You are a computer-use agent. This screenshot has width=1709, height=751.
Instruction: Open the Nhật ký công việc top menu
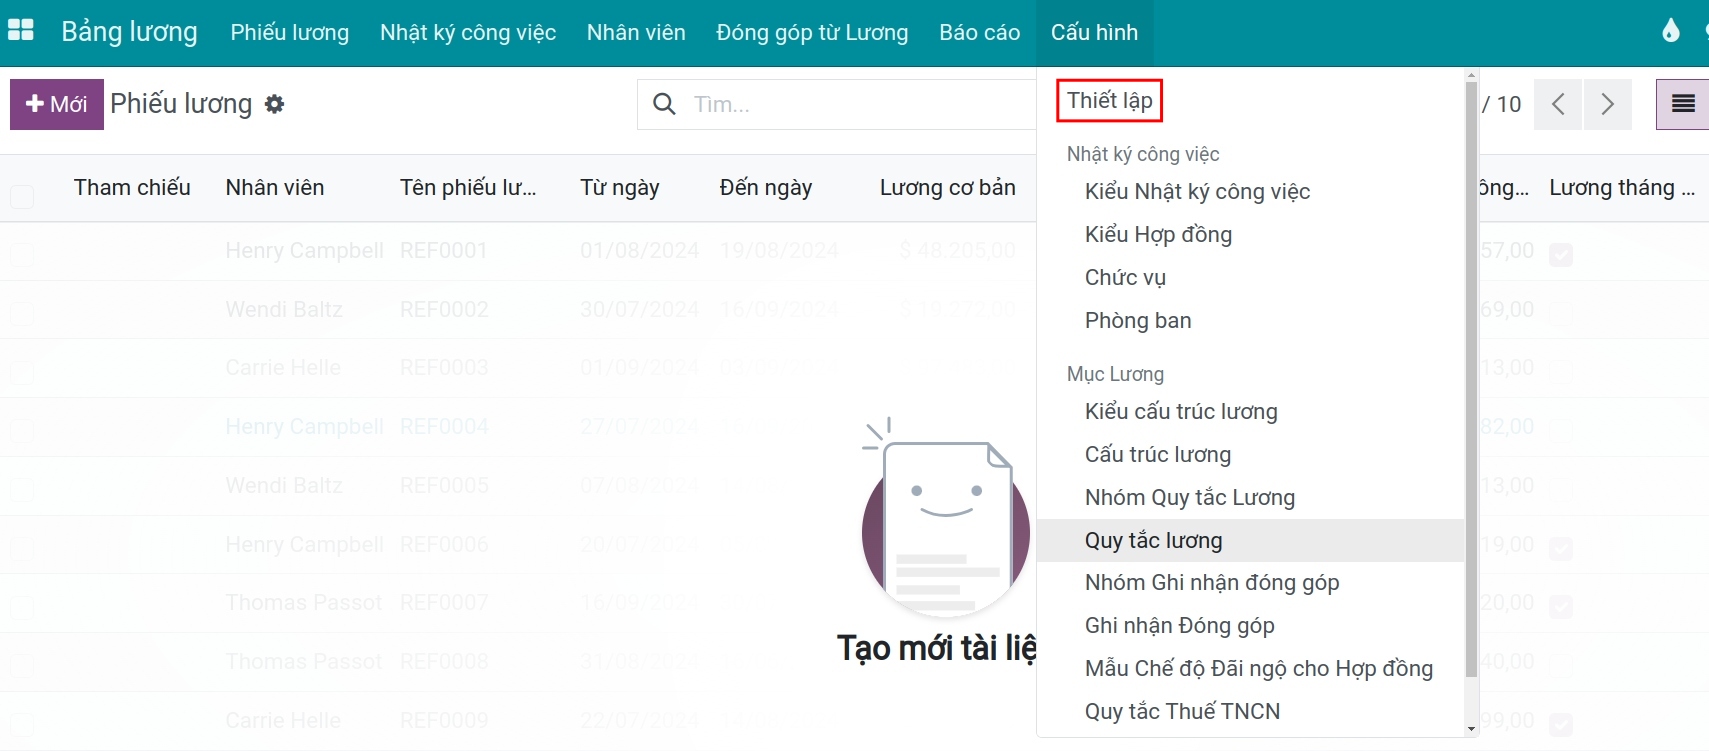pyautogui.click(x=468, y=32)
